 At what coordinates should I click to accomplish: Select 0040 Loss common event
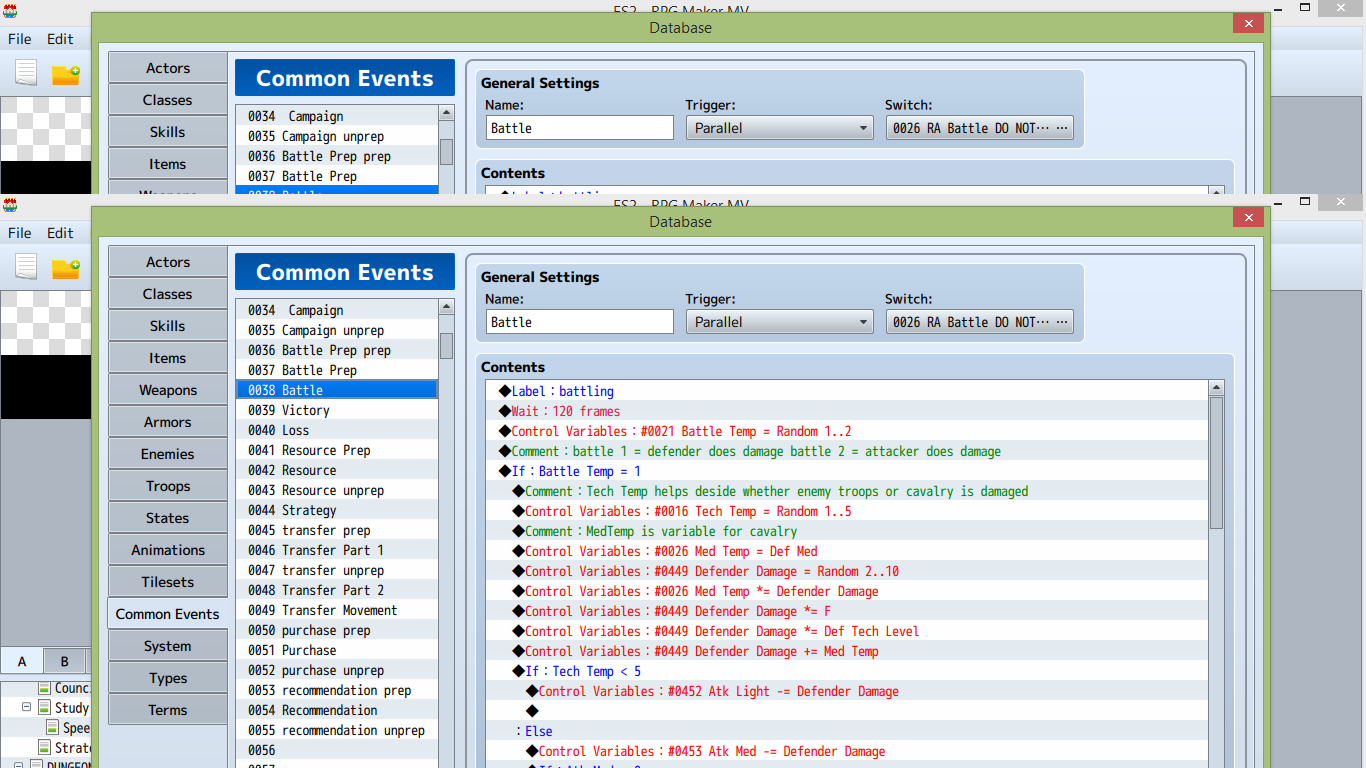click(x=337, y=430)
